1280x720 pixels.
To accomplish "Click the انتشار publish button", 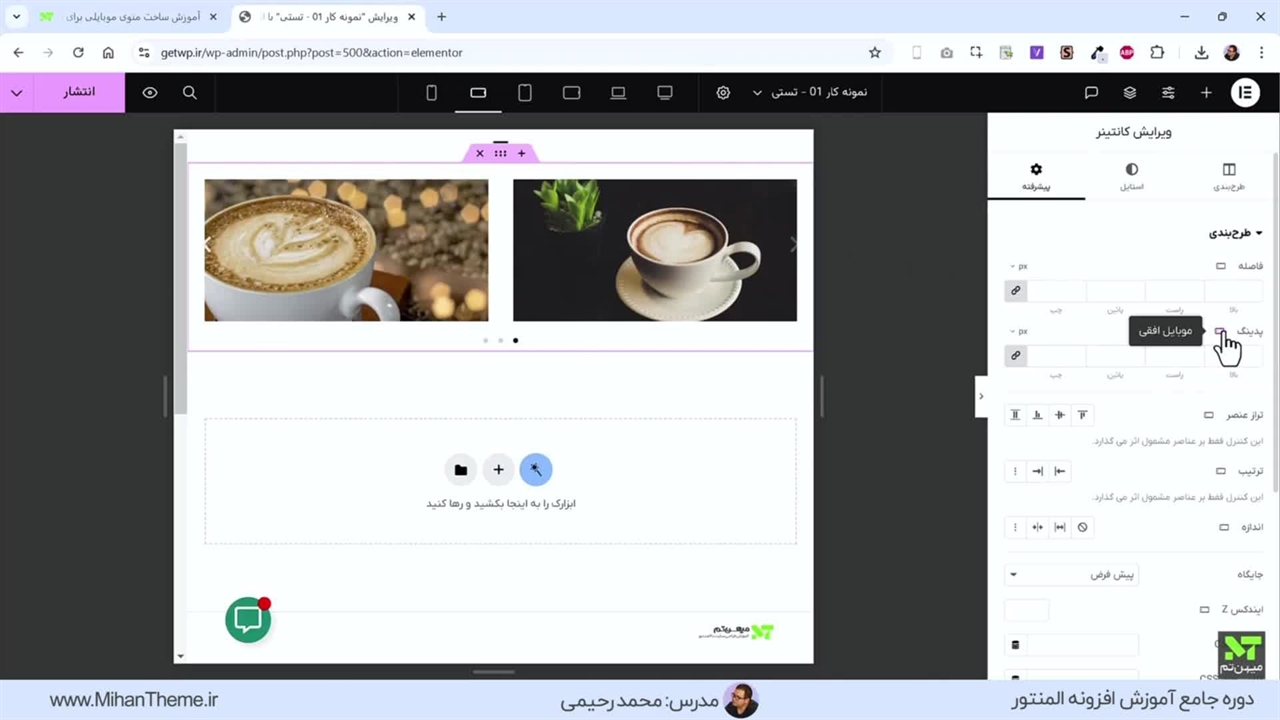I will click(x=79, y=92).
